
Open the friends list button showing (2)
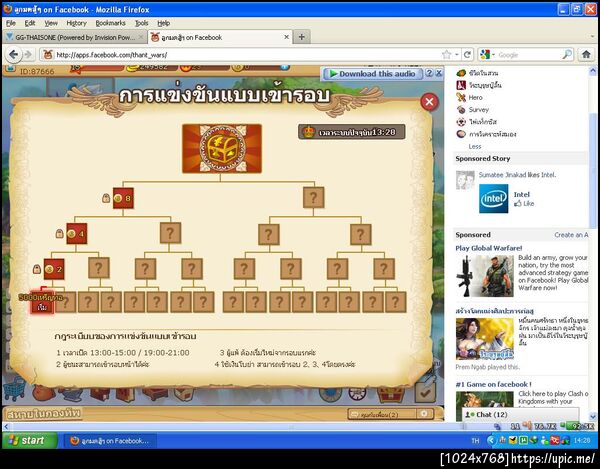382,414
